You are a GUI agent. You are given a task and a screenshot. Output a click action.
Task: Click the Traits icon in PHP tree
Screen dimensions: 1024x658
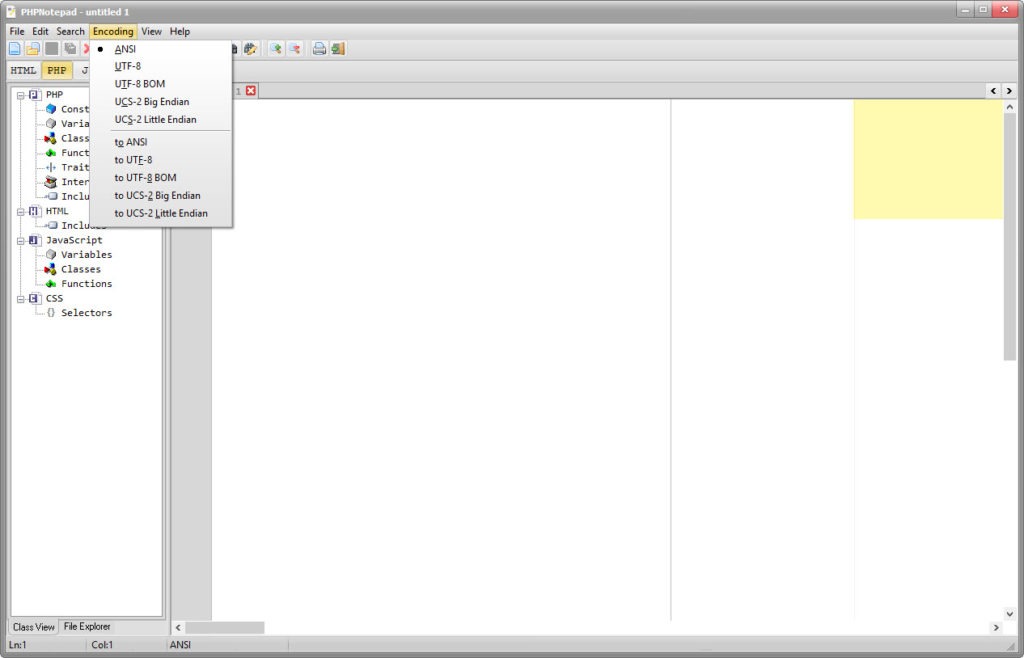click(x=51, y=167)
